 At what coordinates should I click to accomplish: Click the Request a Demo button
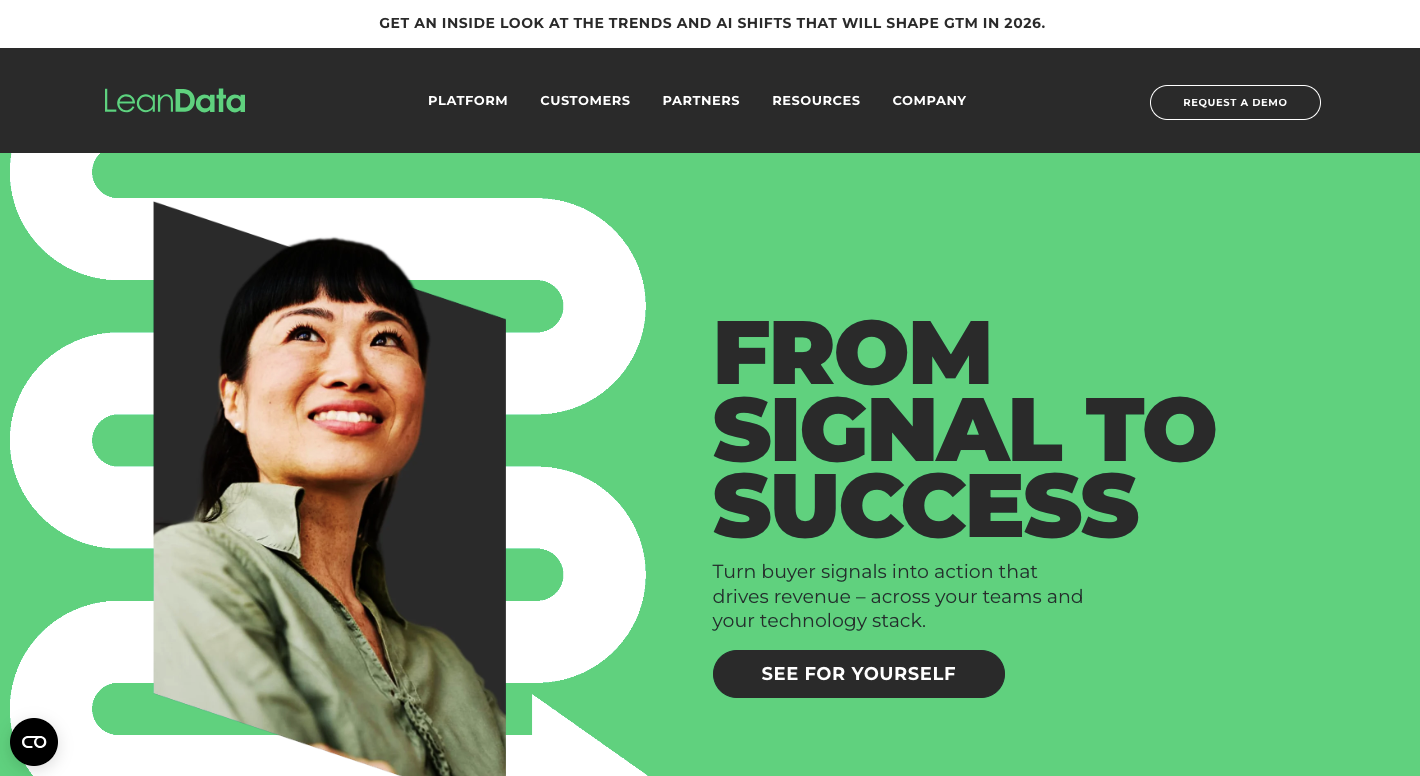point(1235,102)
